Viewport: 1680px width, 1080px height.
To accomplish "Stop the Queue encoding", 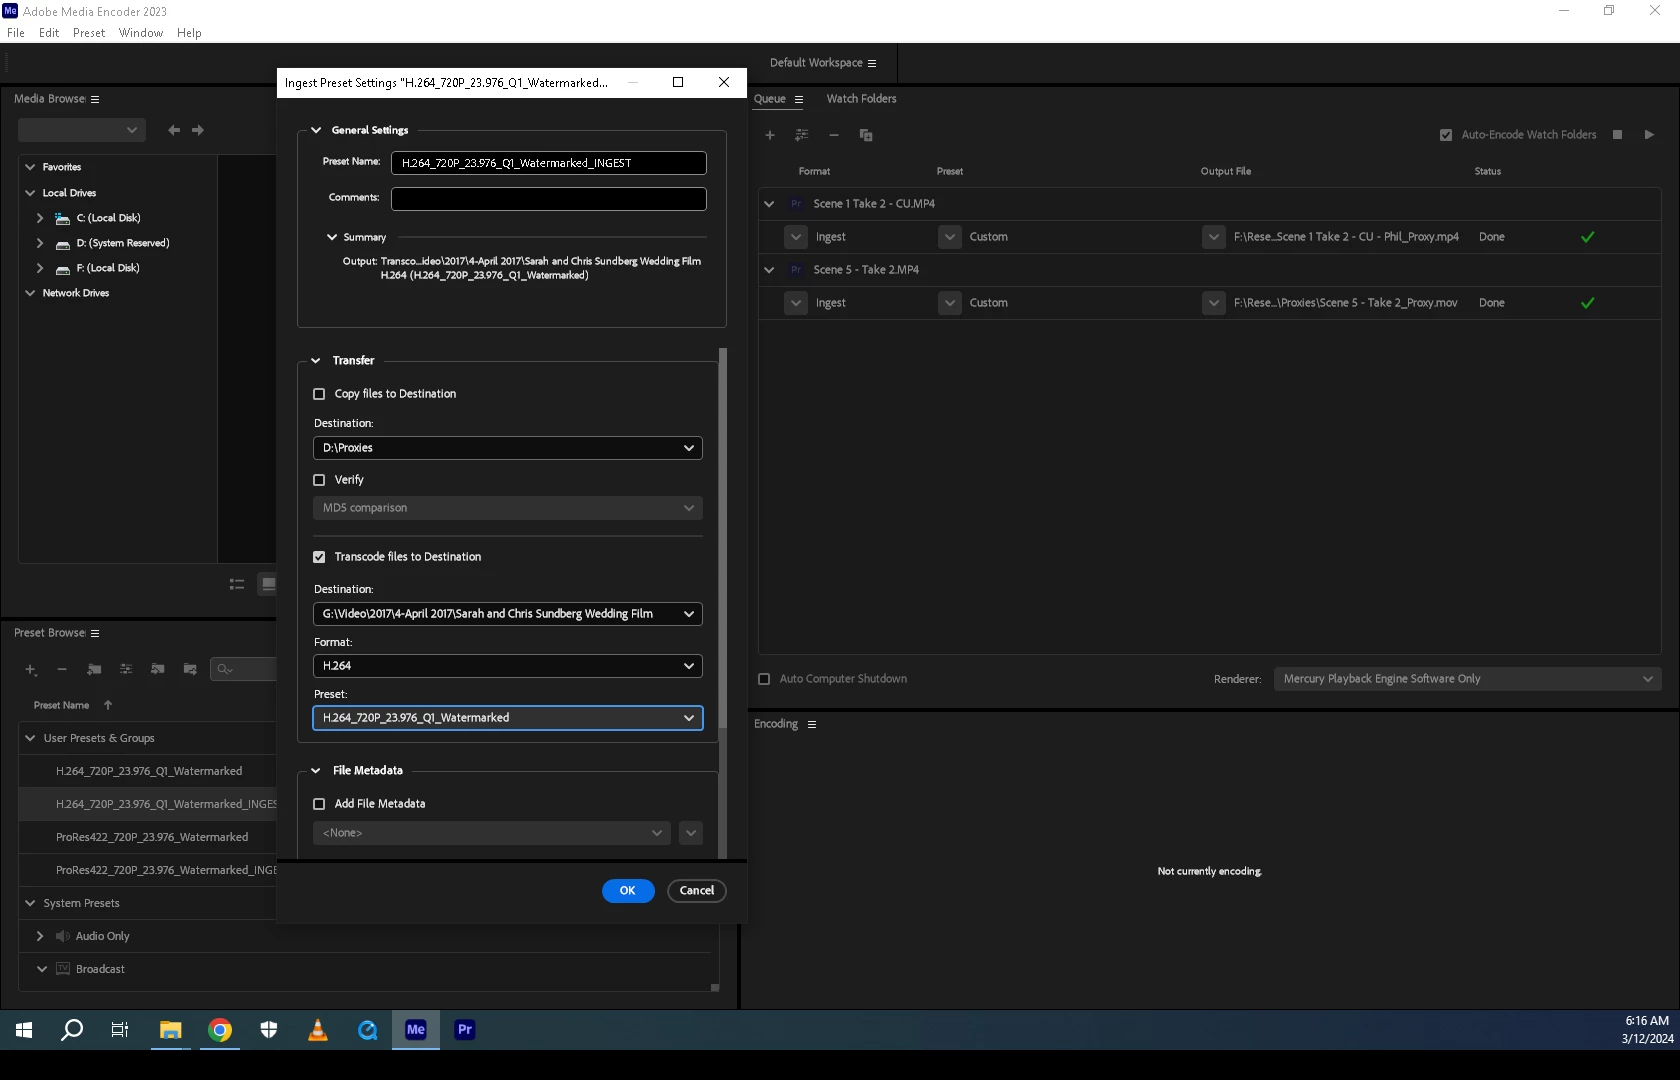I will point(1617,135).
